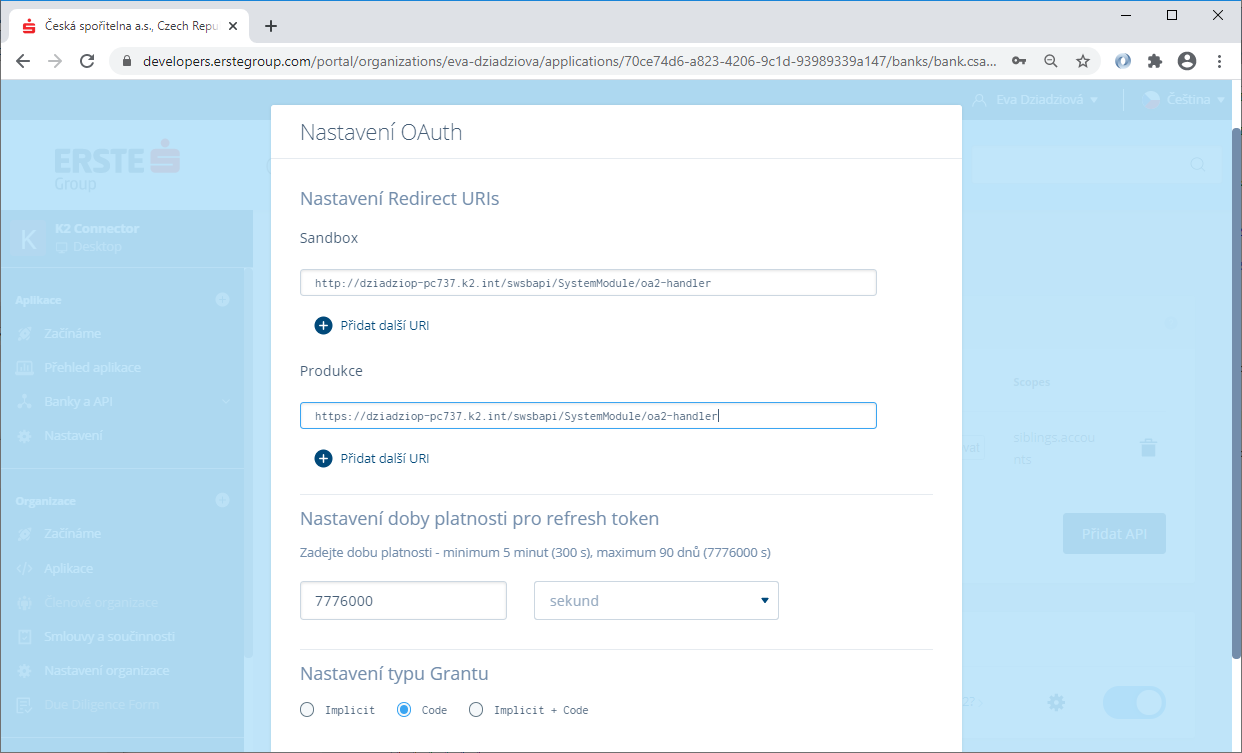This screenshot has height=753, width=1242.
Task: Open Aplikace under Organizace
Action: (x=68, y=568)
